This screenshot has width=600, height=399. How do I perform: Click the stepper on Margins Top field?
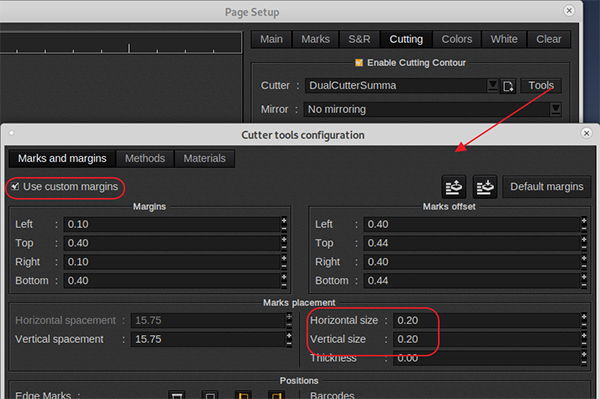pyautogui.click(x=284, y=243)
